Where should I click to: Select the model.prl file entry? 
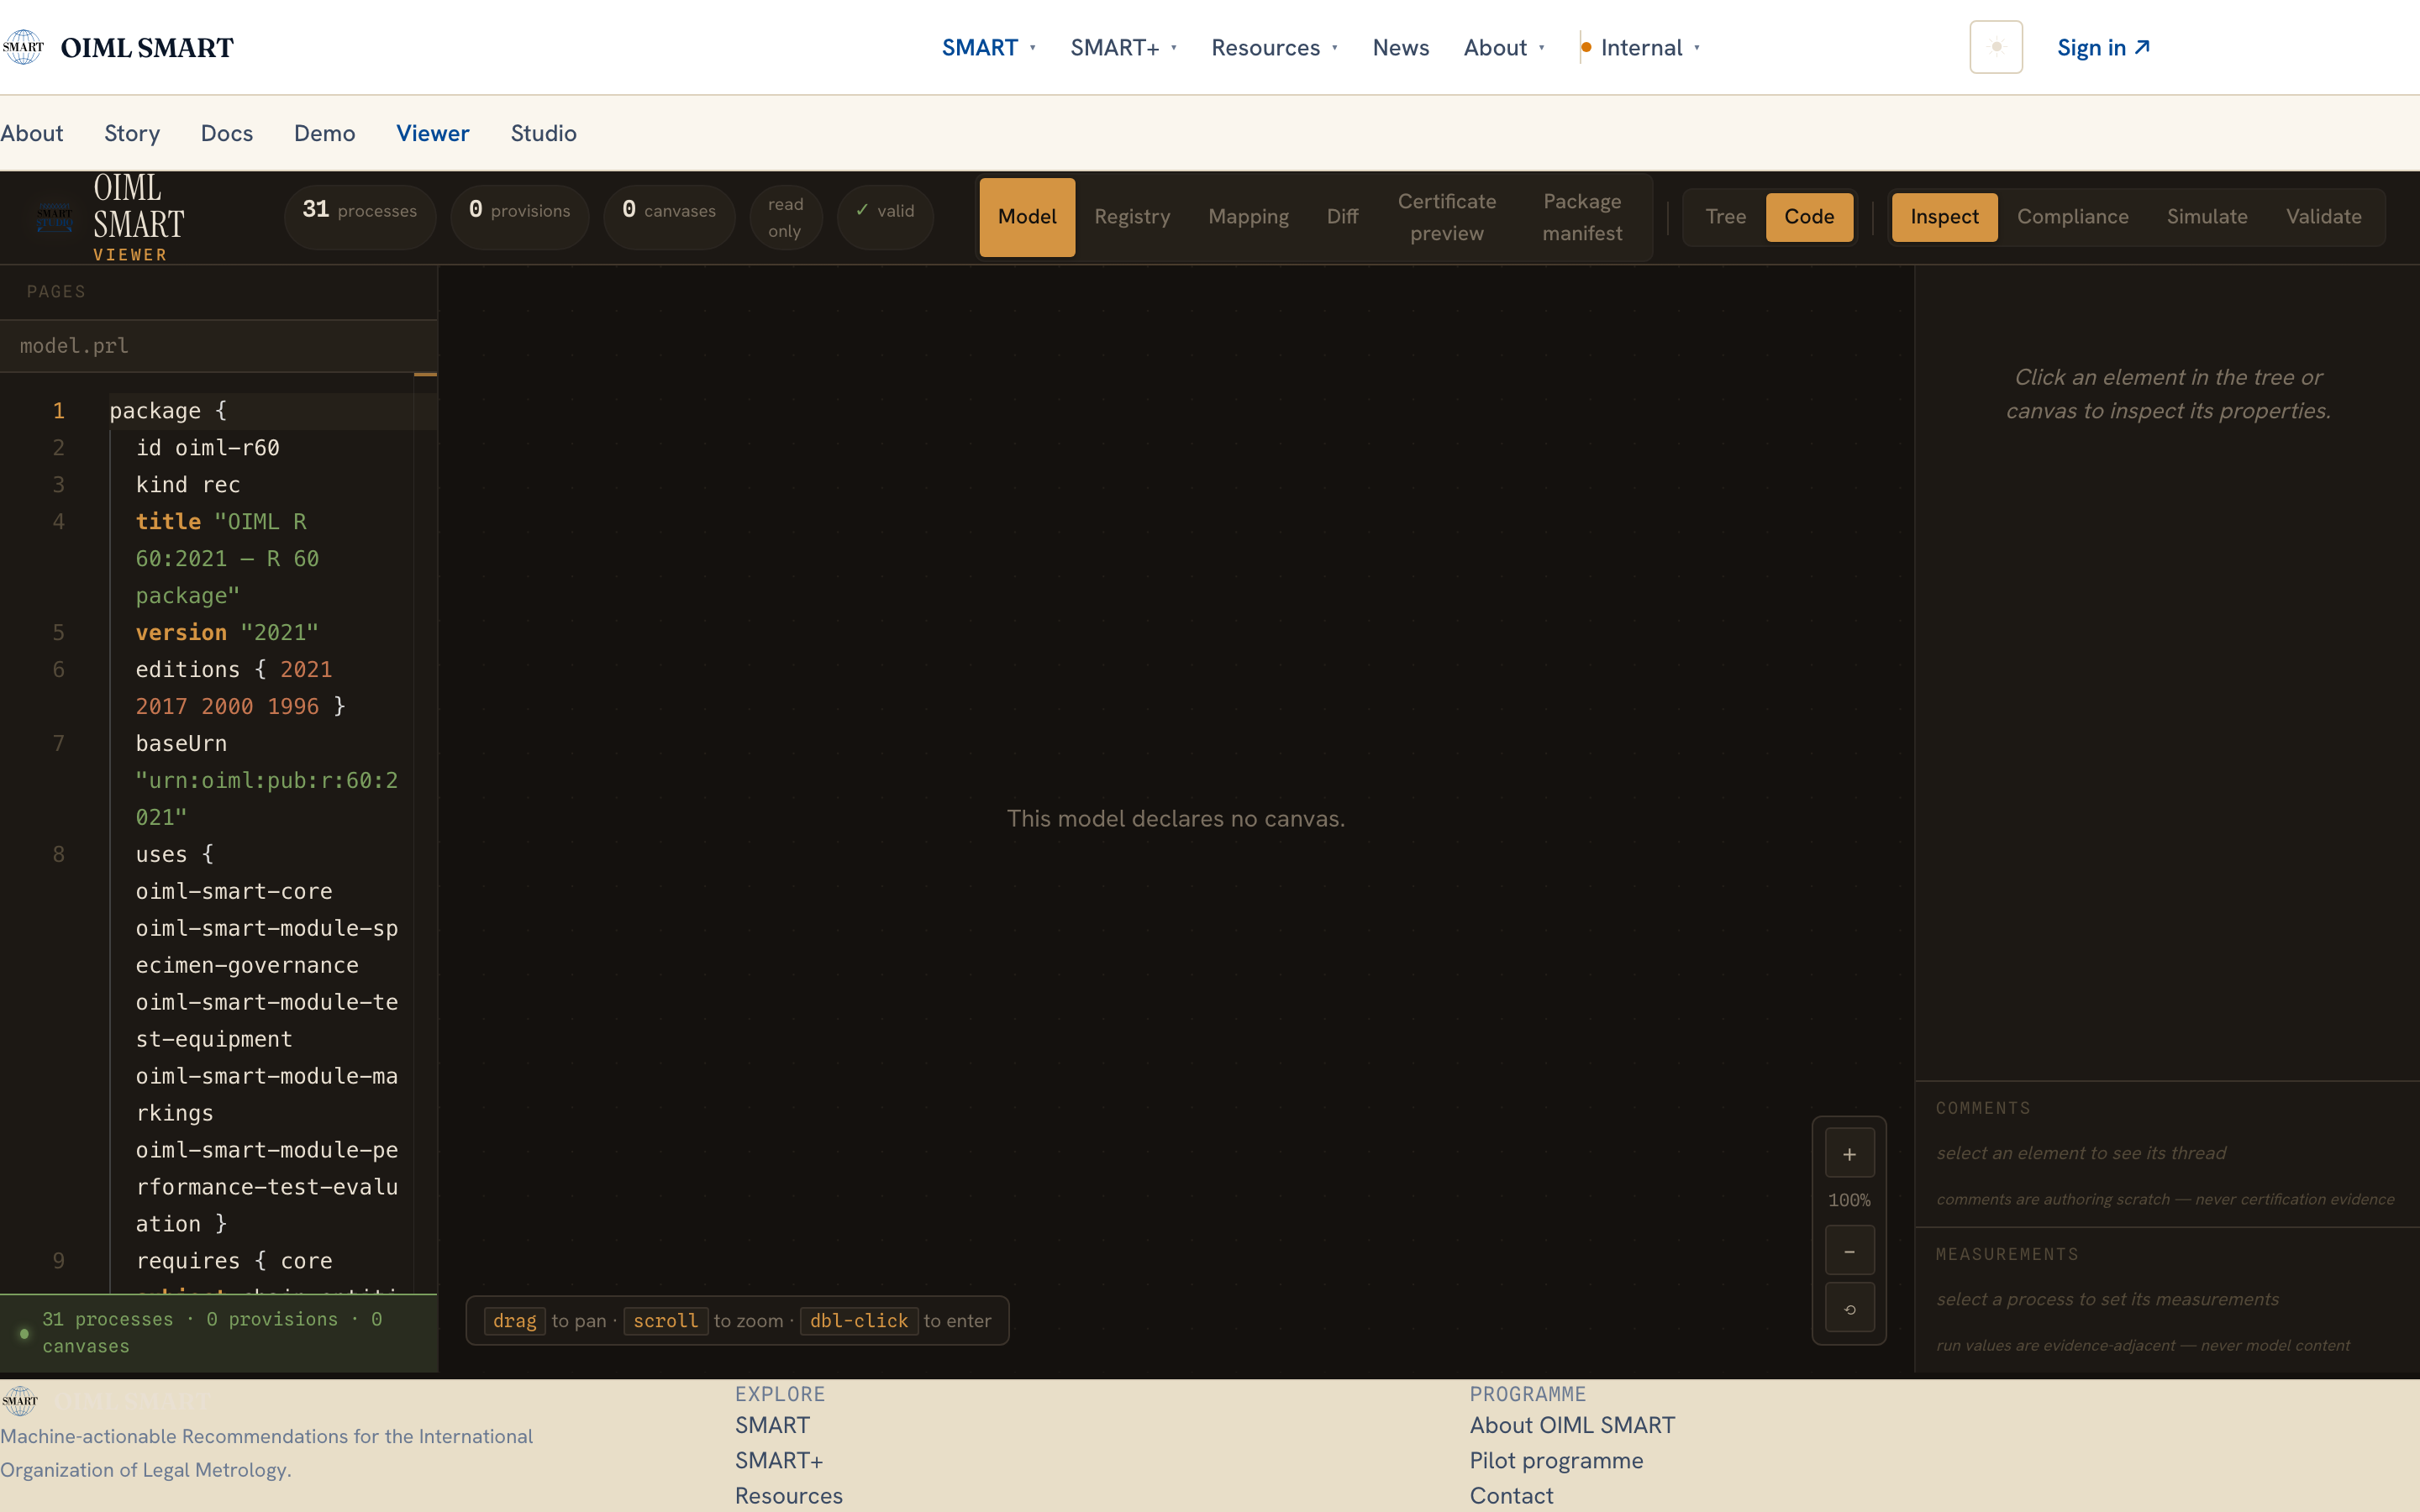pyautogui.click(x=218, y=345)
